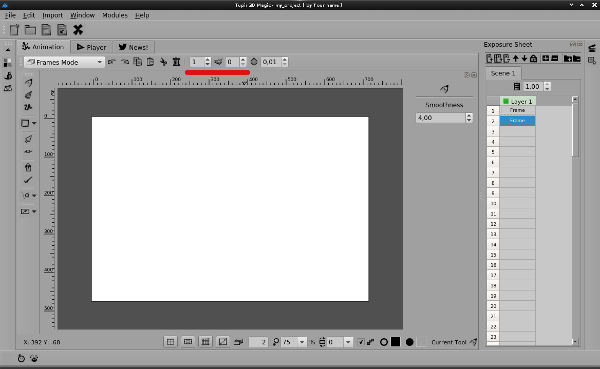Open the rotation angle dropdown
600x369 pixels.
pos(348,342)
